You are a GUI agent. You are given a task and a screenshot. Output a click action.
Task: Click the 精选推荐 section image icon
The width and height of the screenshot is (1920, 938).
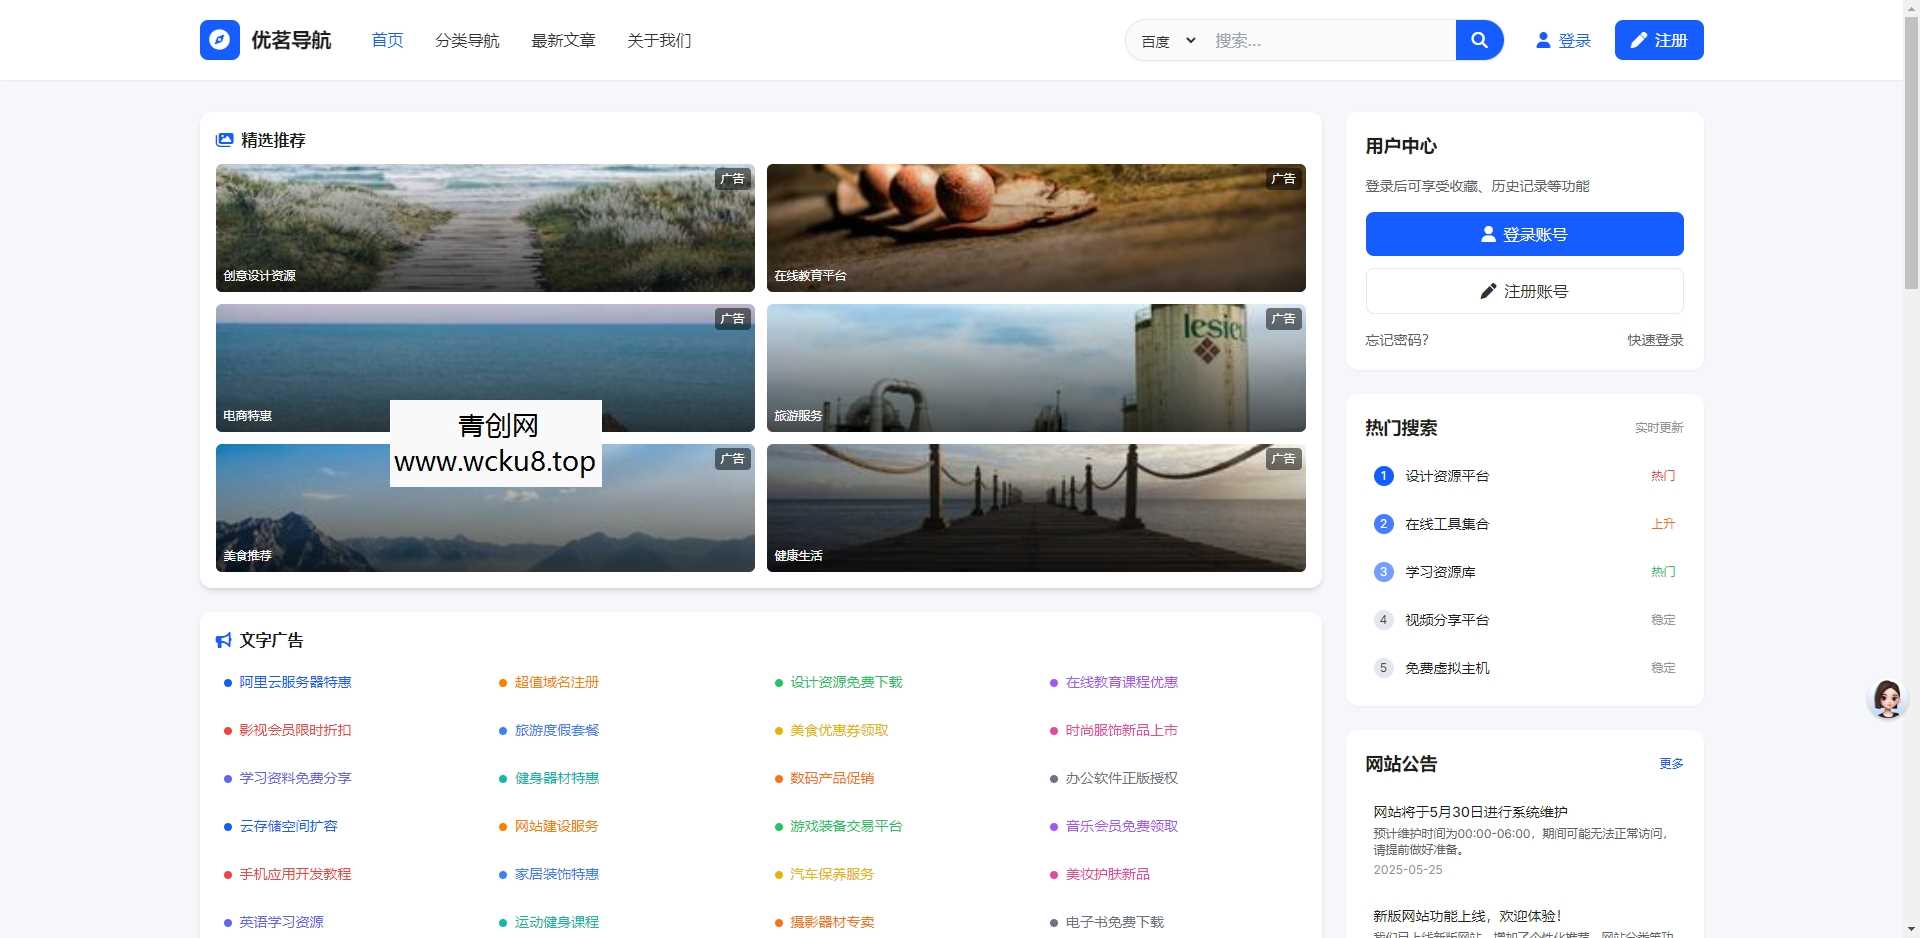(x=225, y=140)
